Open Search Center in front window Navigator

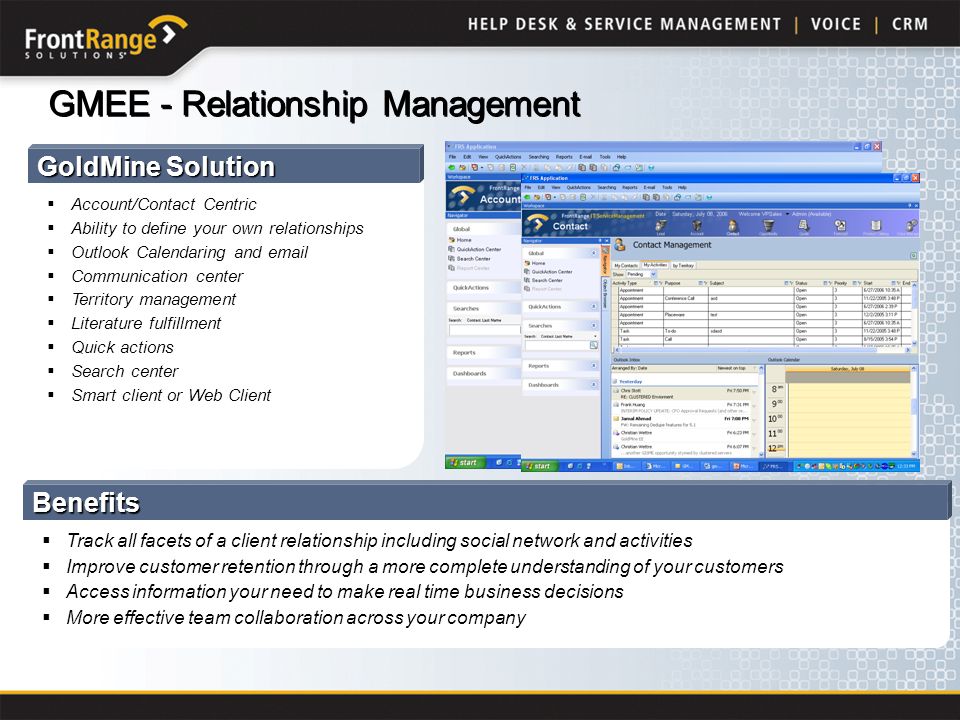(x=543, y=280)
